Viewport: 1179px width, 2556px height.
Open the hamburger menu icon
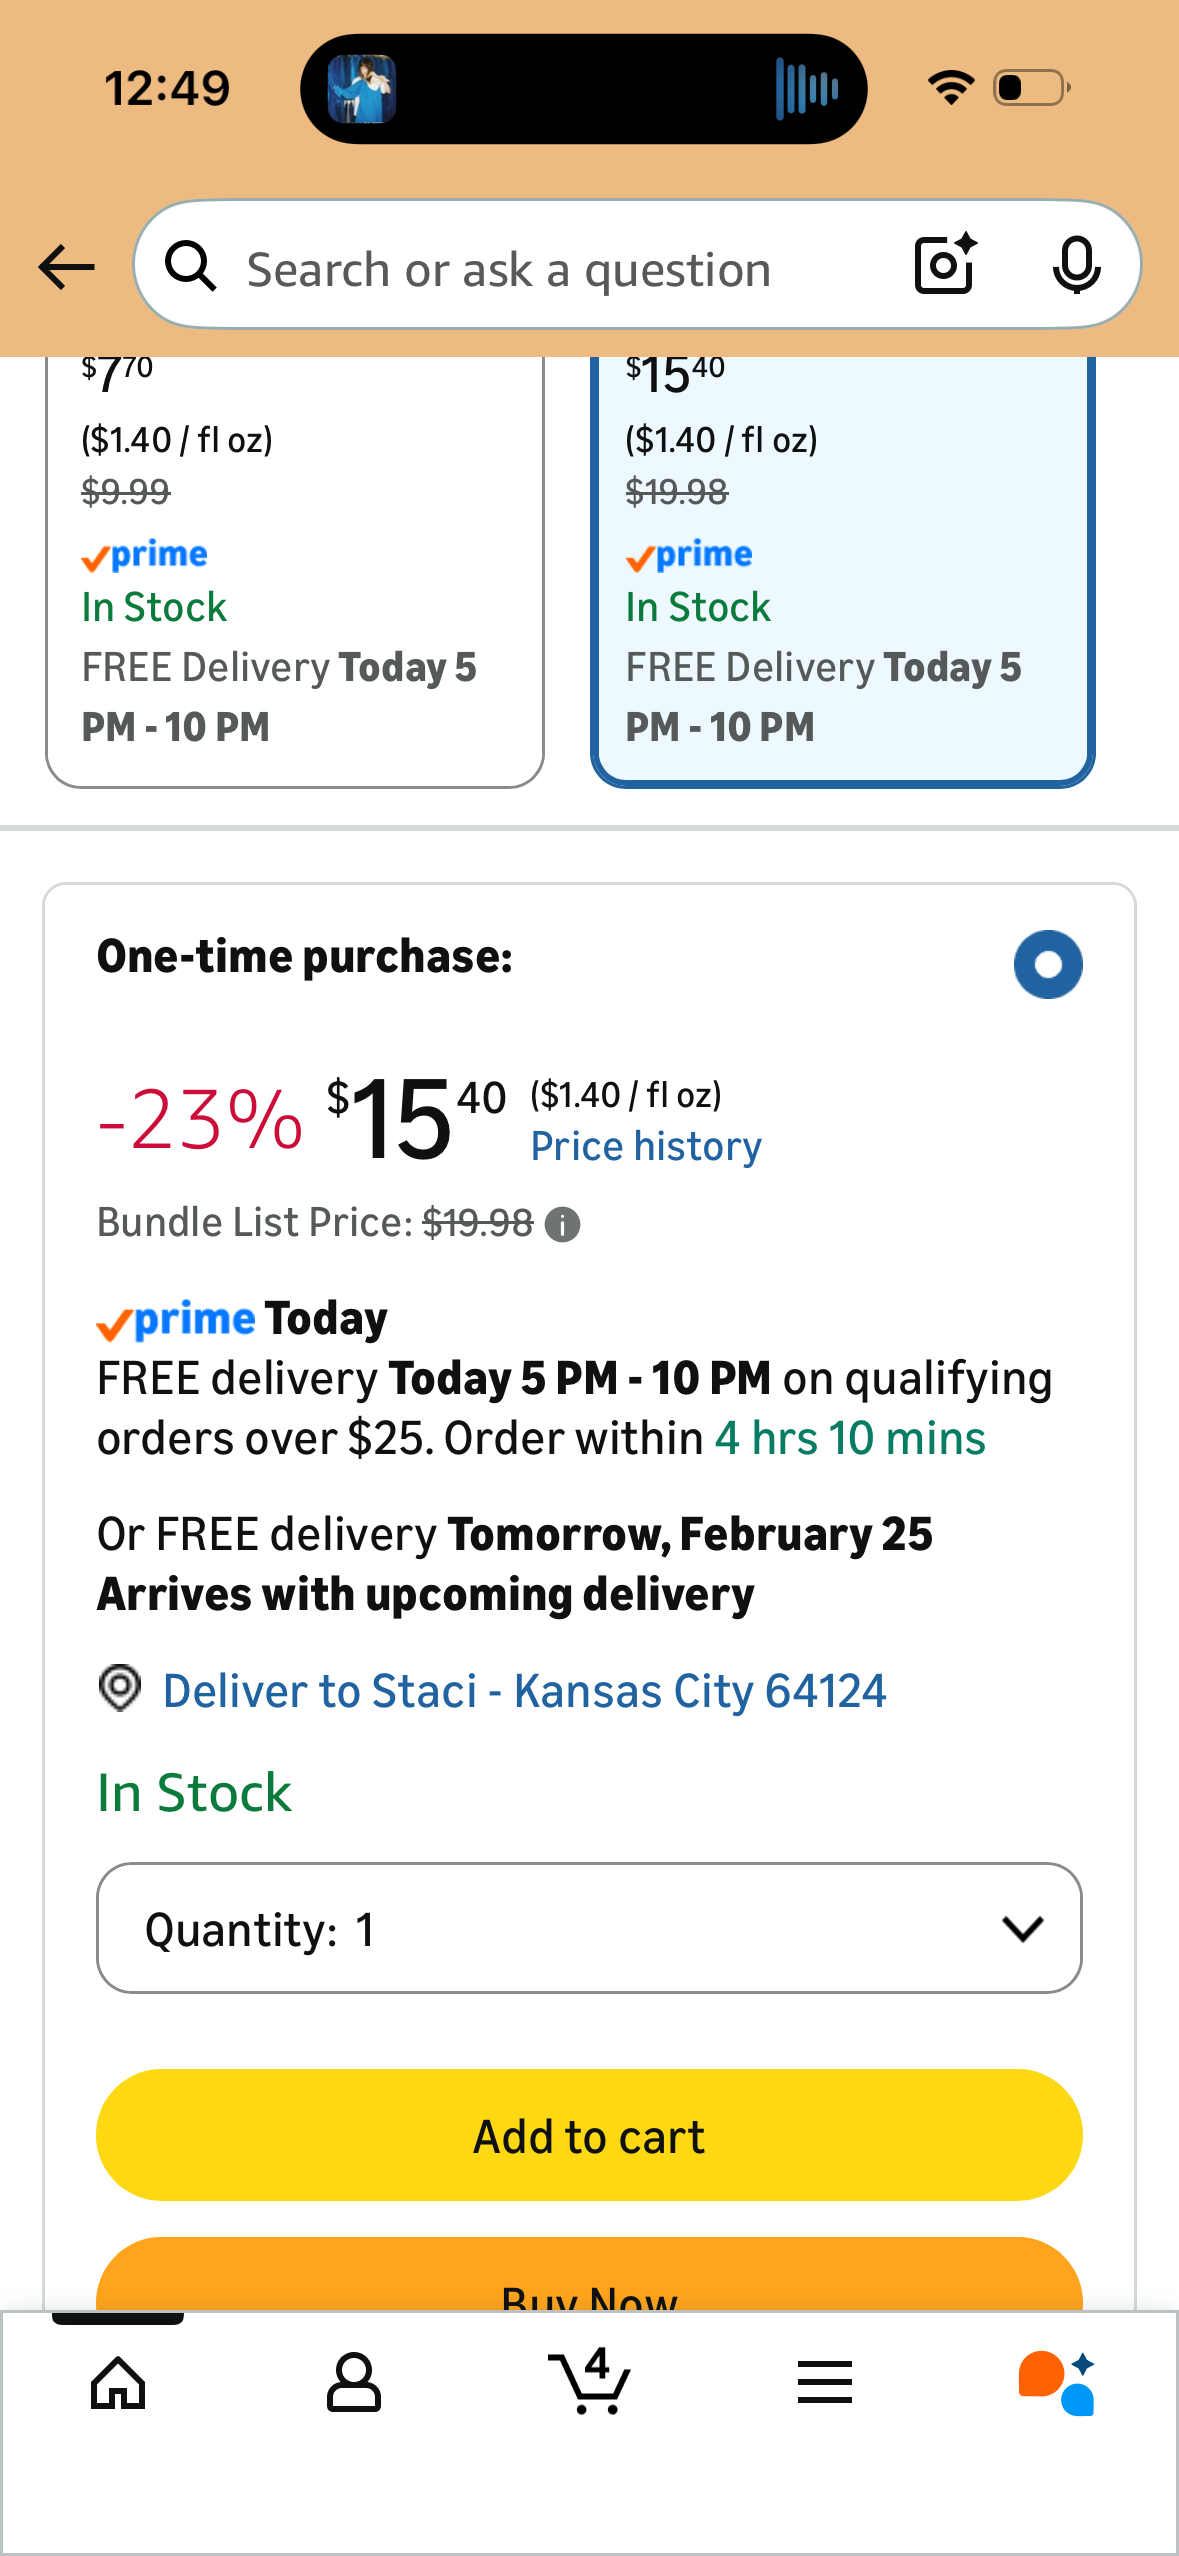[825, 2382]
